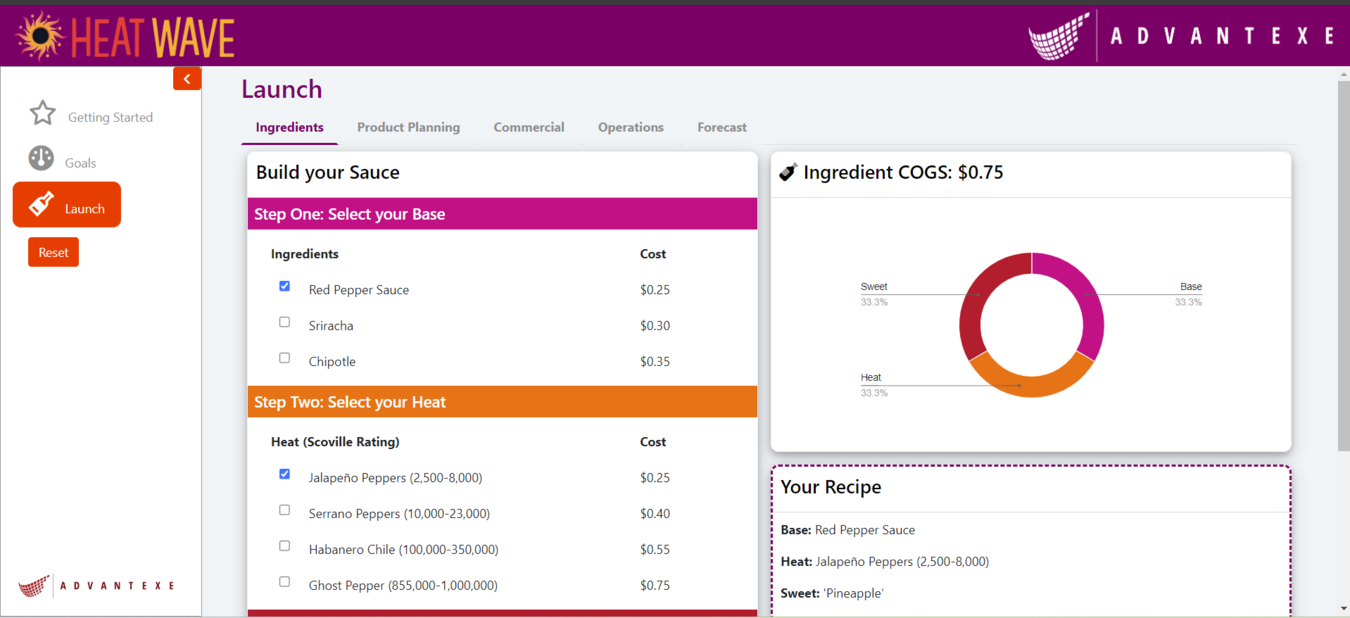1350x618 pixels.
Task: Click the Ingredient COGS: $0.75 heading
Action: click(903, 172)
